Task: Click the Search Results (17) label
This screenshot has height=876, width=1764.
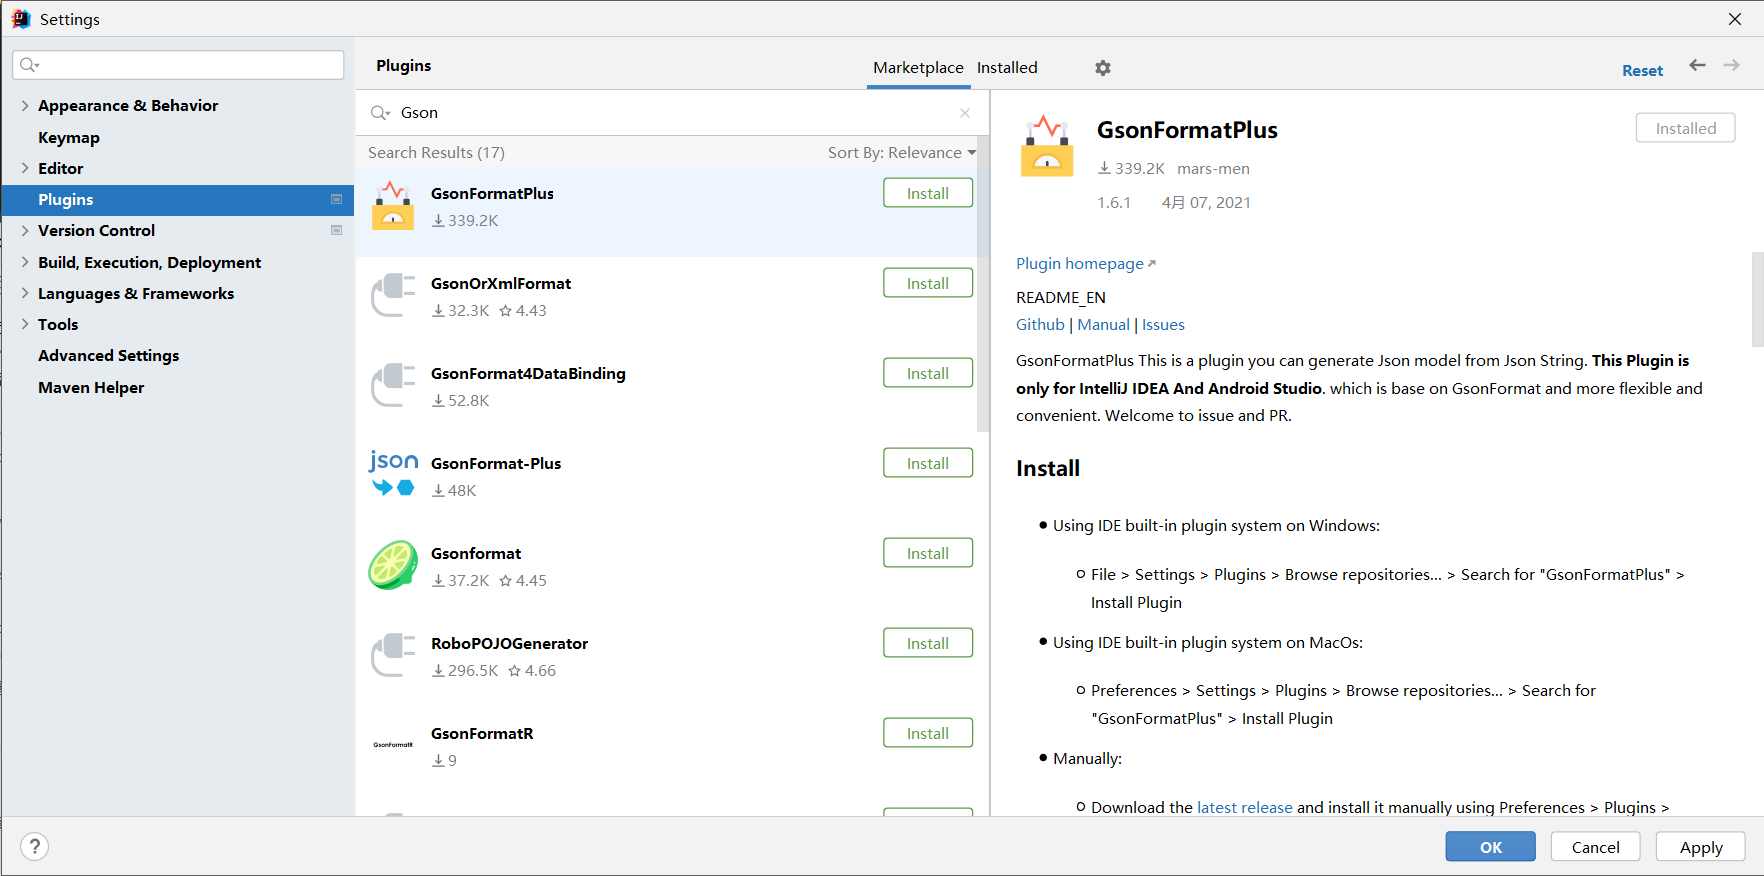Action: tap(436, 153)
